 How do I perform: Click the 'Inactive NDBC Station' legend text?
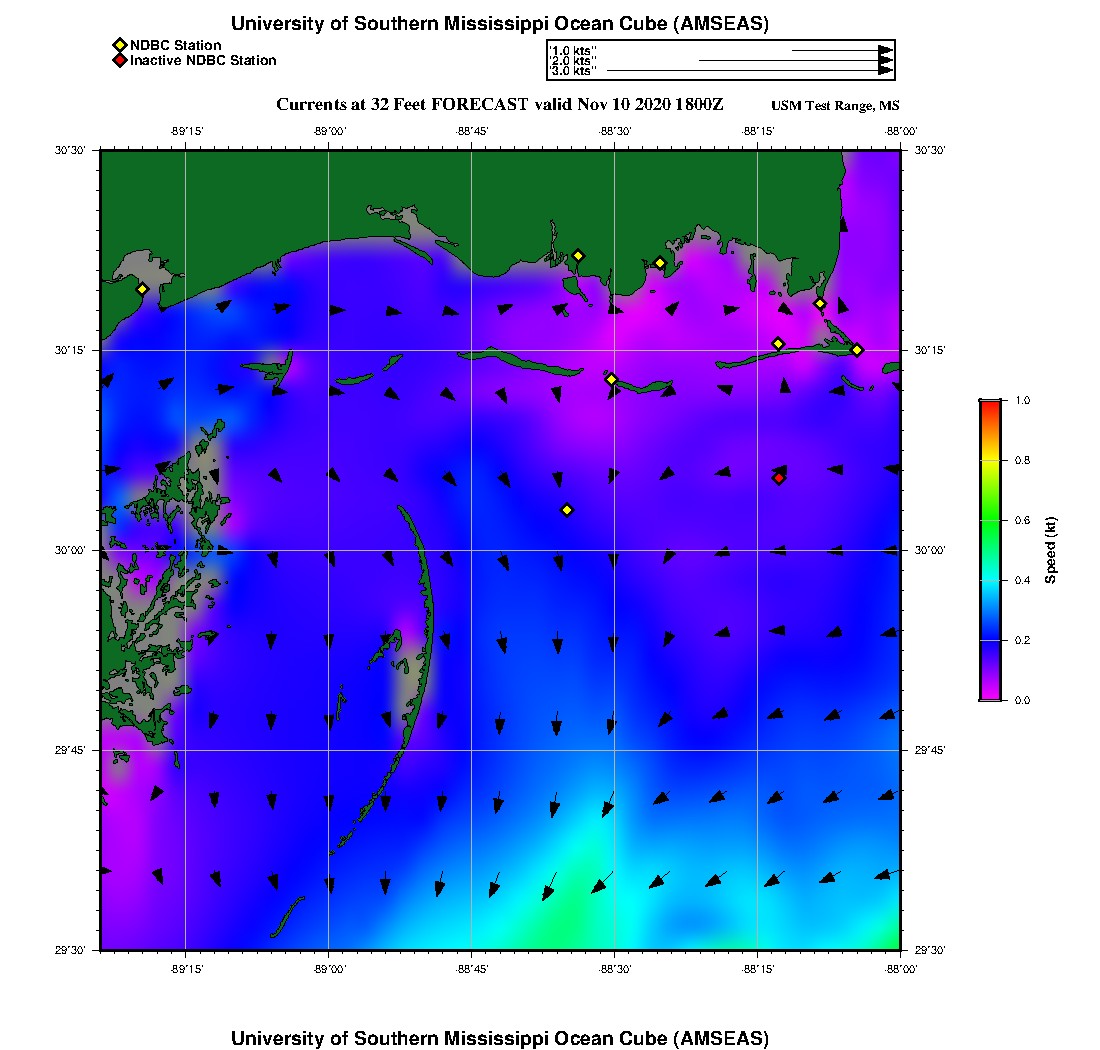coord(203,61)
